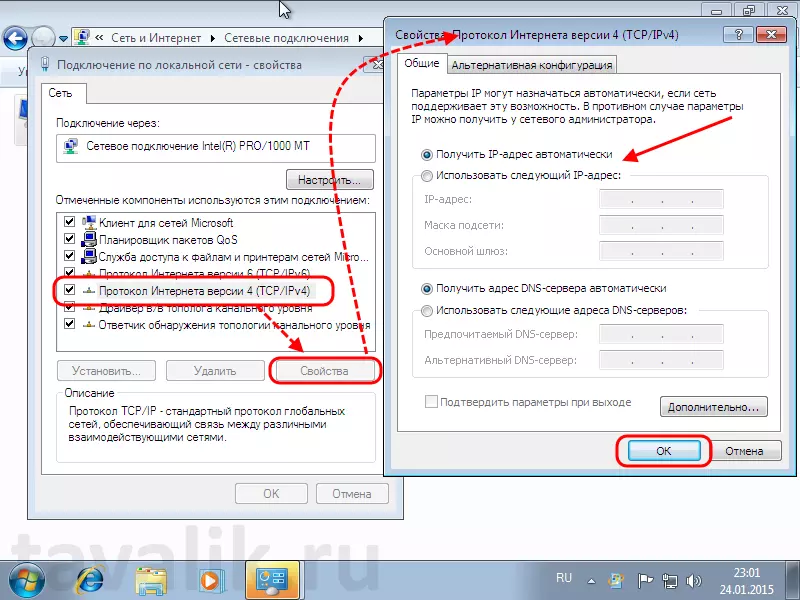Click the 'Предпочитаемый DNS-сервер' field

point(661,335)
